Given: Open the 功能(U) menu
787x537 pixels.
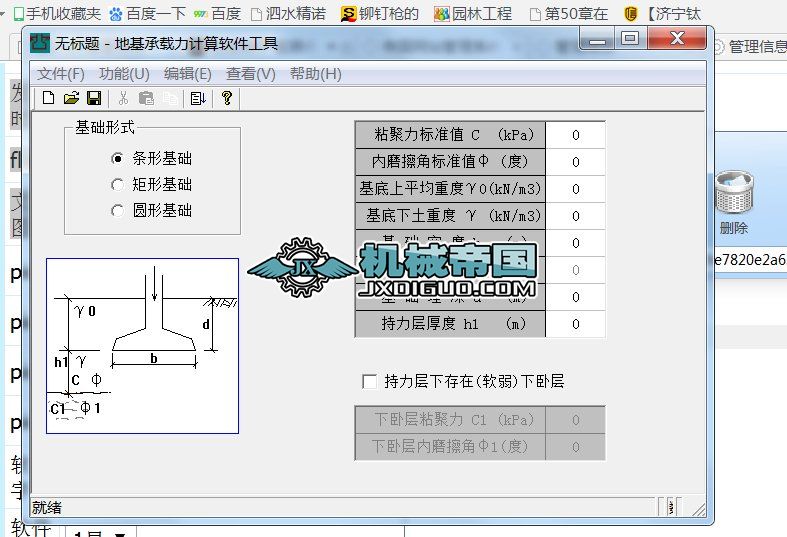Looking at the screenshot, I should (124, 74).
